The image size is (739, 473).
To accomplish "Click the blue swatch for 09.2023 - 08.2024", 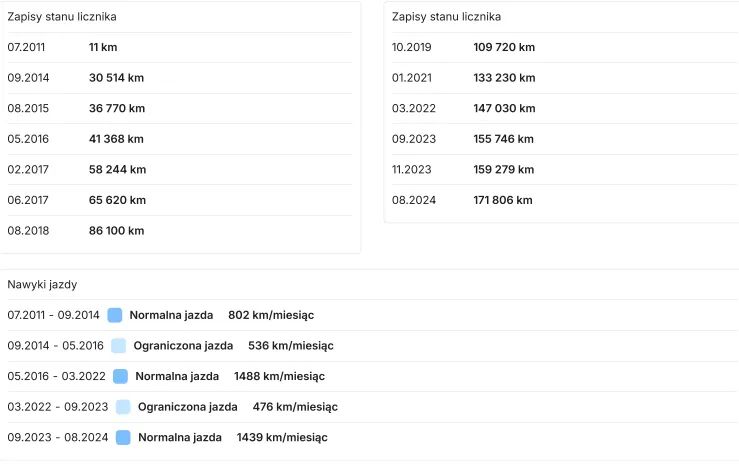I will point(123,437).
